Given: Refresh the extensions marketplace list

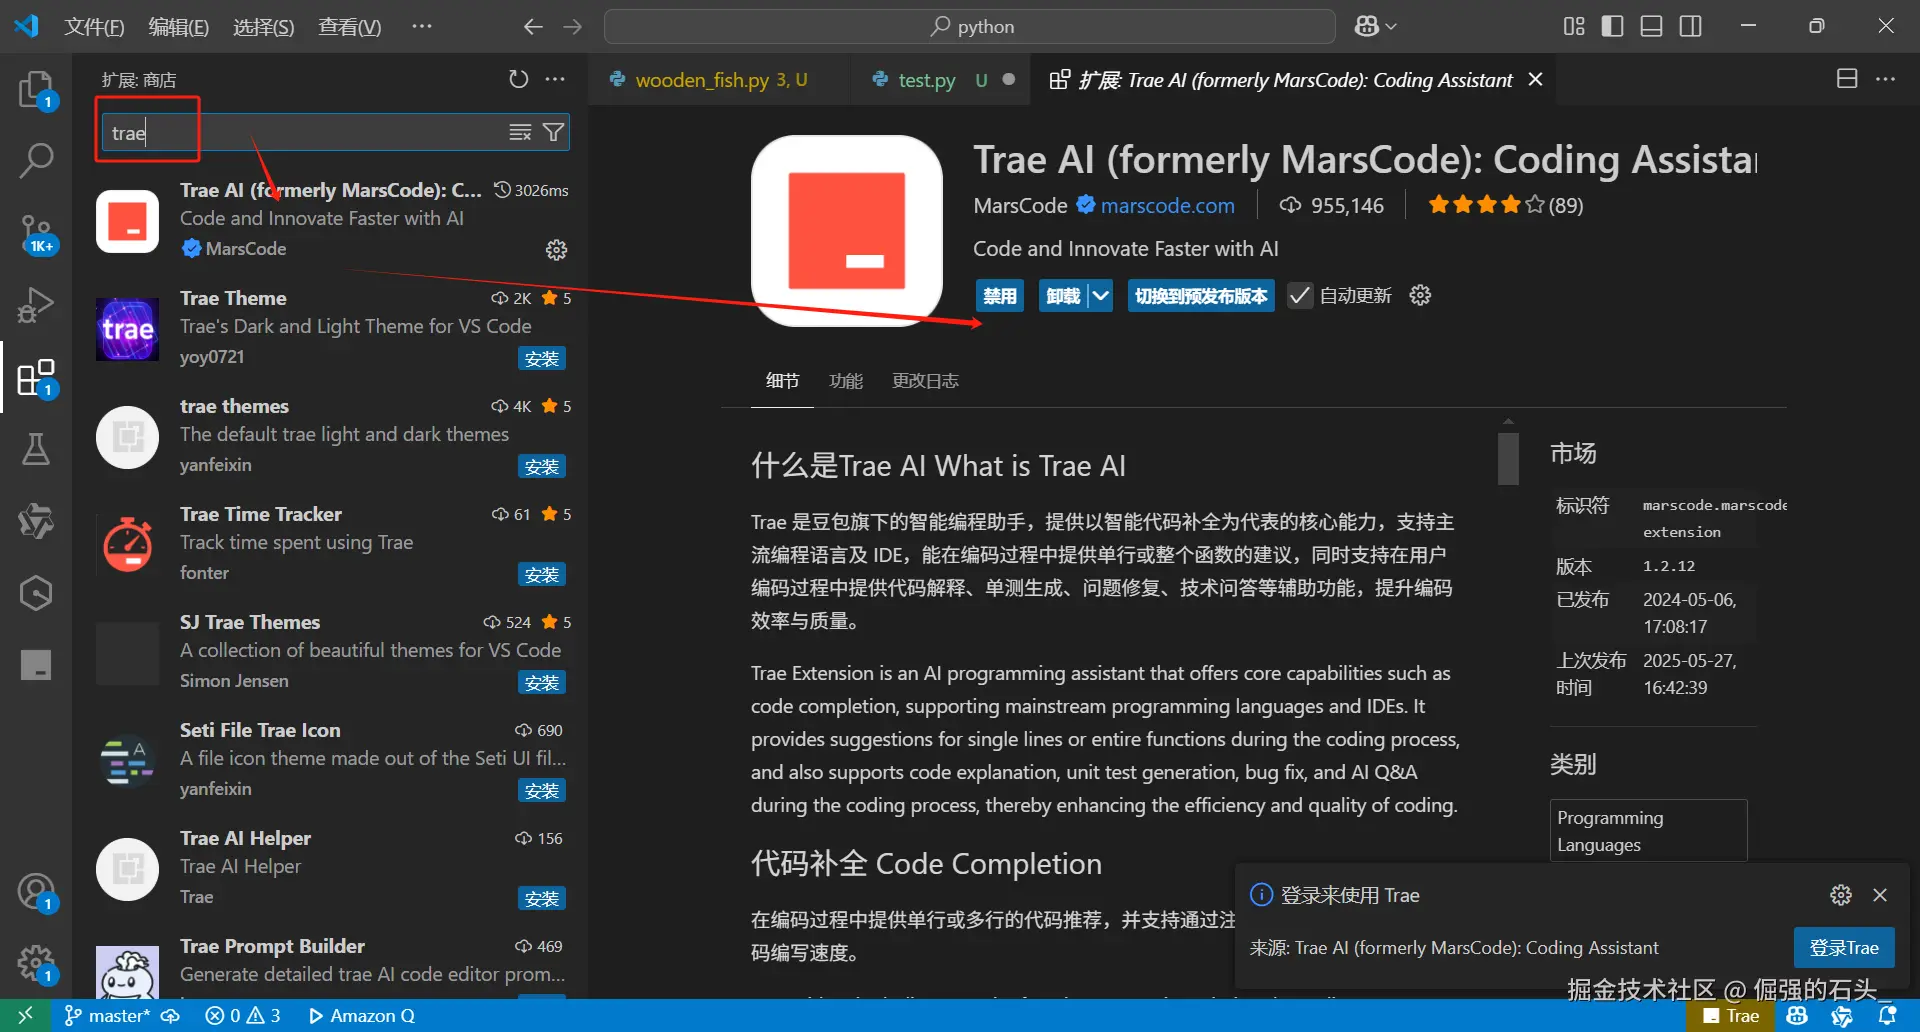Looking at the screenshot, I should (518, 79).
